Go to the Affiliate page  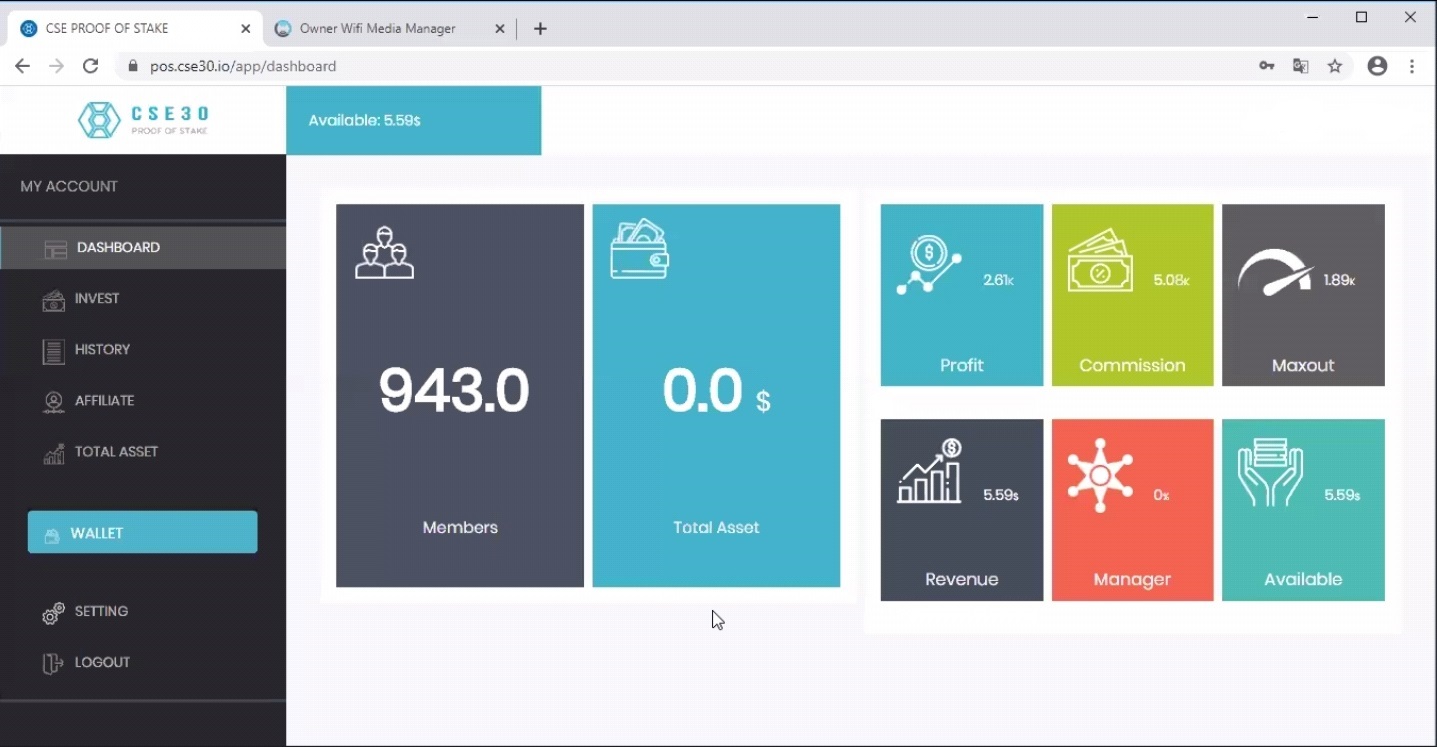tap(104, 400)
